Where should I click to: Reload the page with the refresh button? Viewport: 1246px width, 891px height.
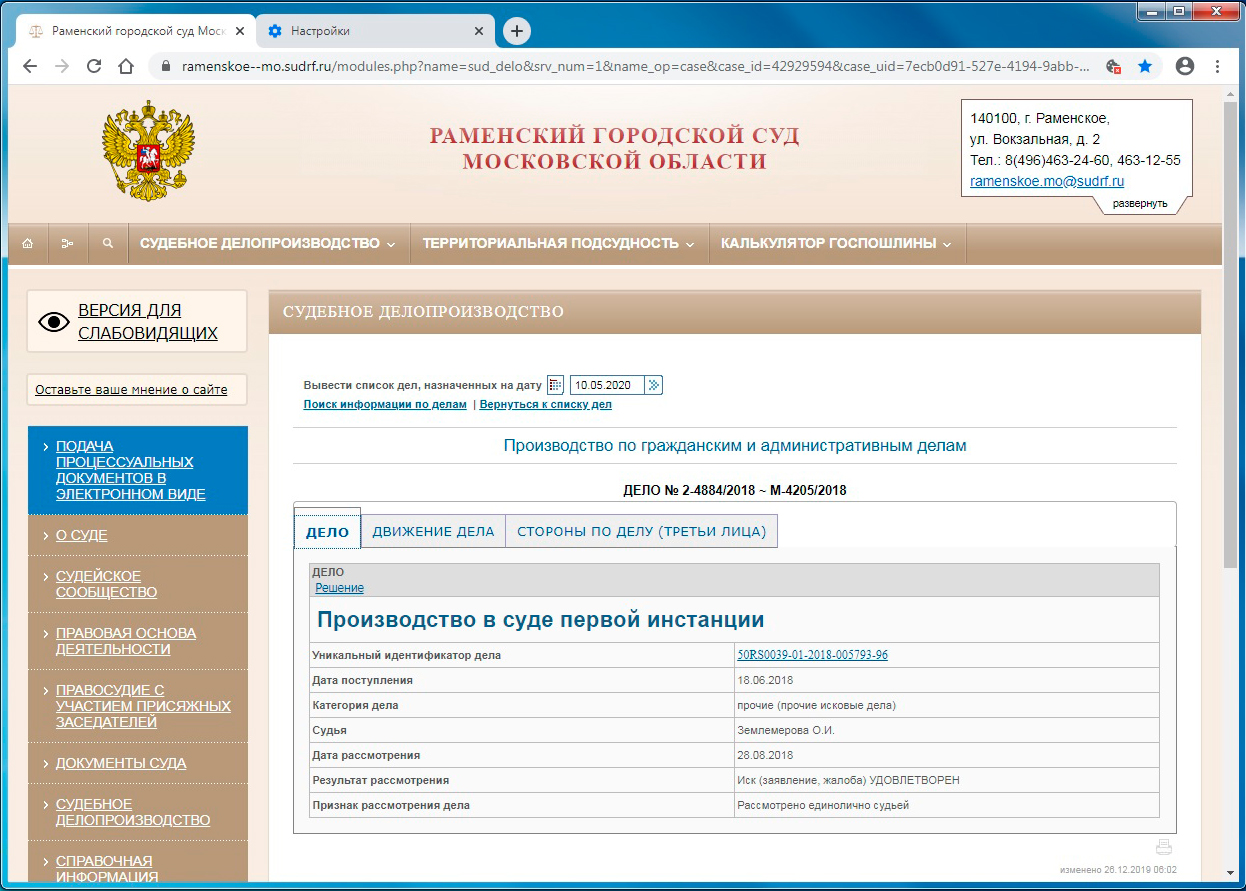(94, 66)
